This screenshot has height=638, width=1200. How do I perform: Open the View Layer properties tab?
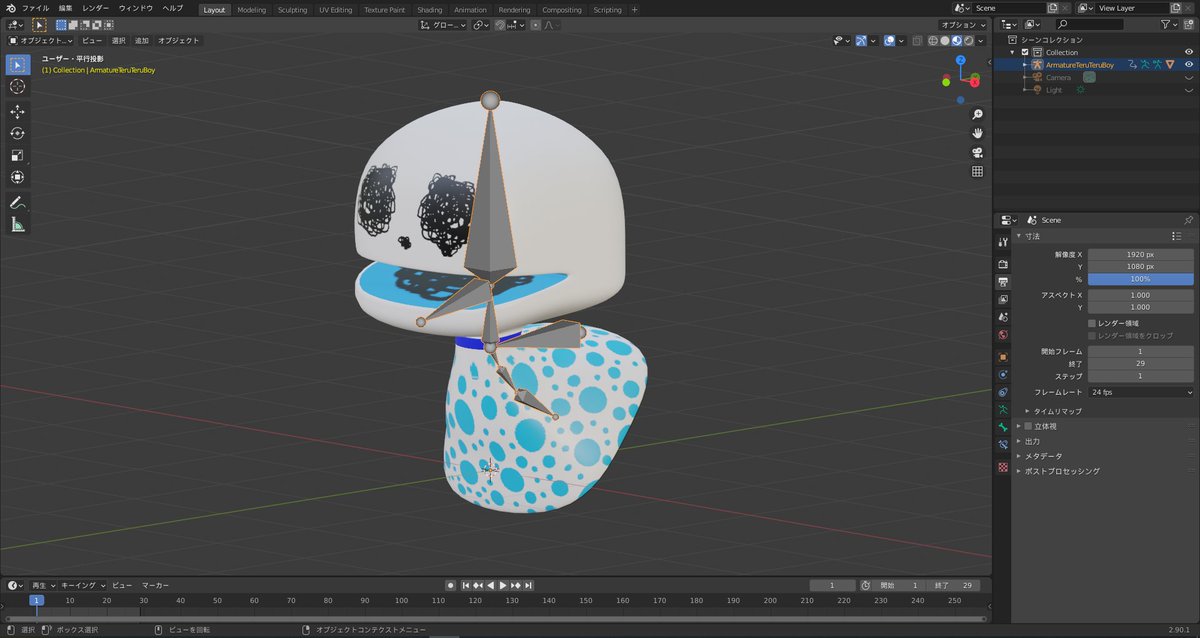(x=1003, y=299)
